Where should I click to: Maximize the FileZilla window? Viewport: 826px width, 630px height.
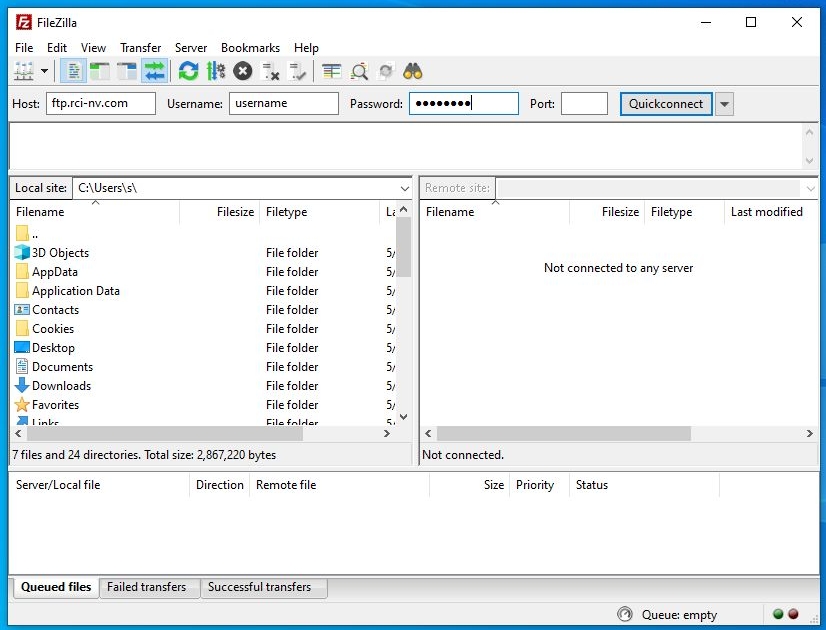751,22
